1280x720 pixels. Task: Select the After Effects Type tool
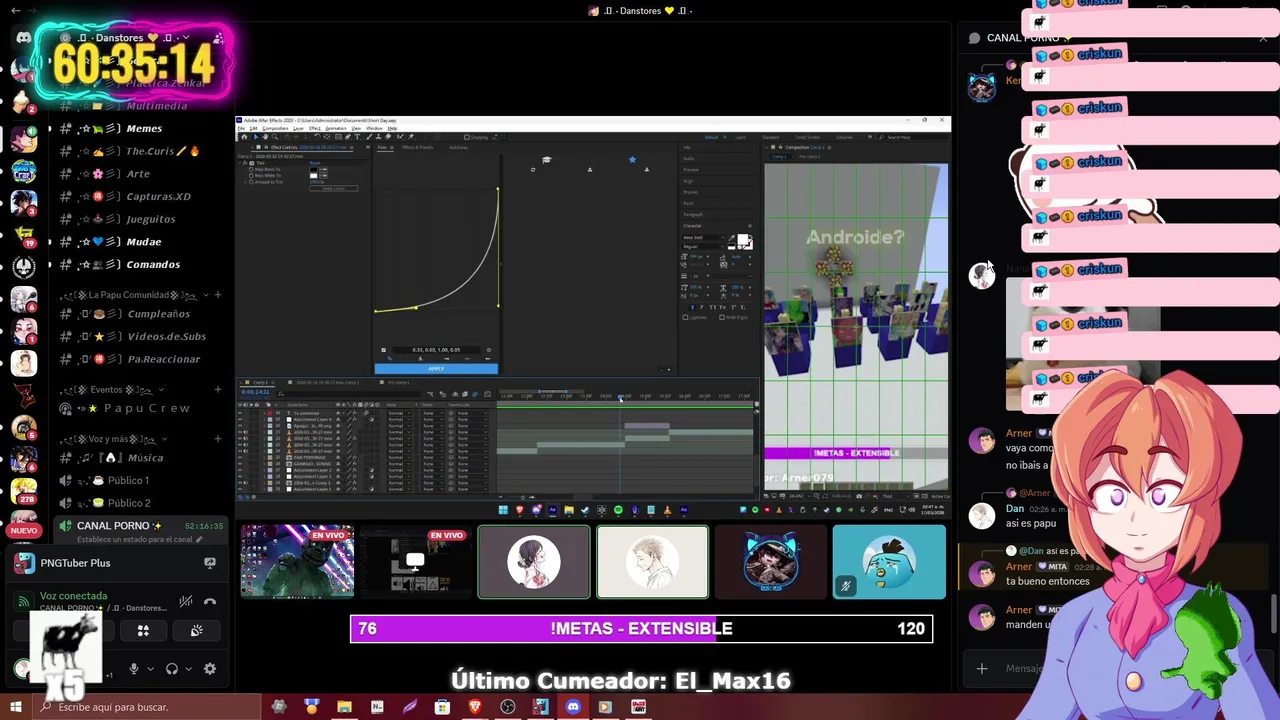click(x=357, y=137)
